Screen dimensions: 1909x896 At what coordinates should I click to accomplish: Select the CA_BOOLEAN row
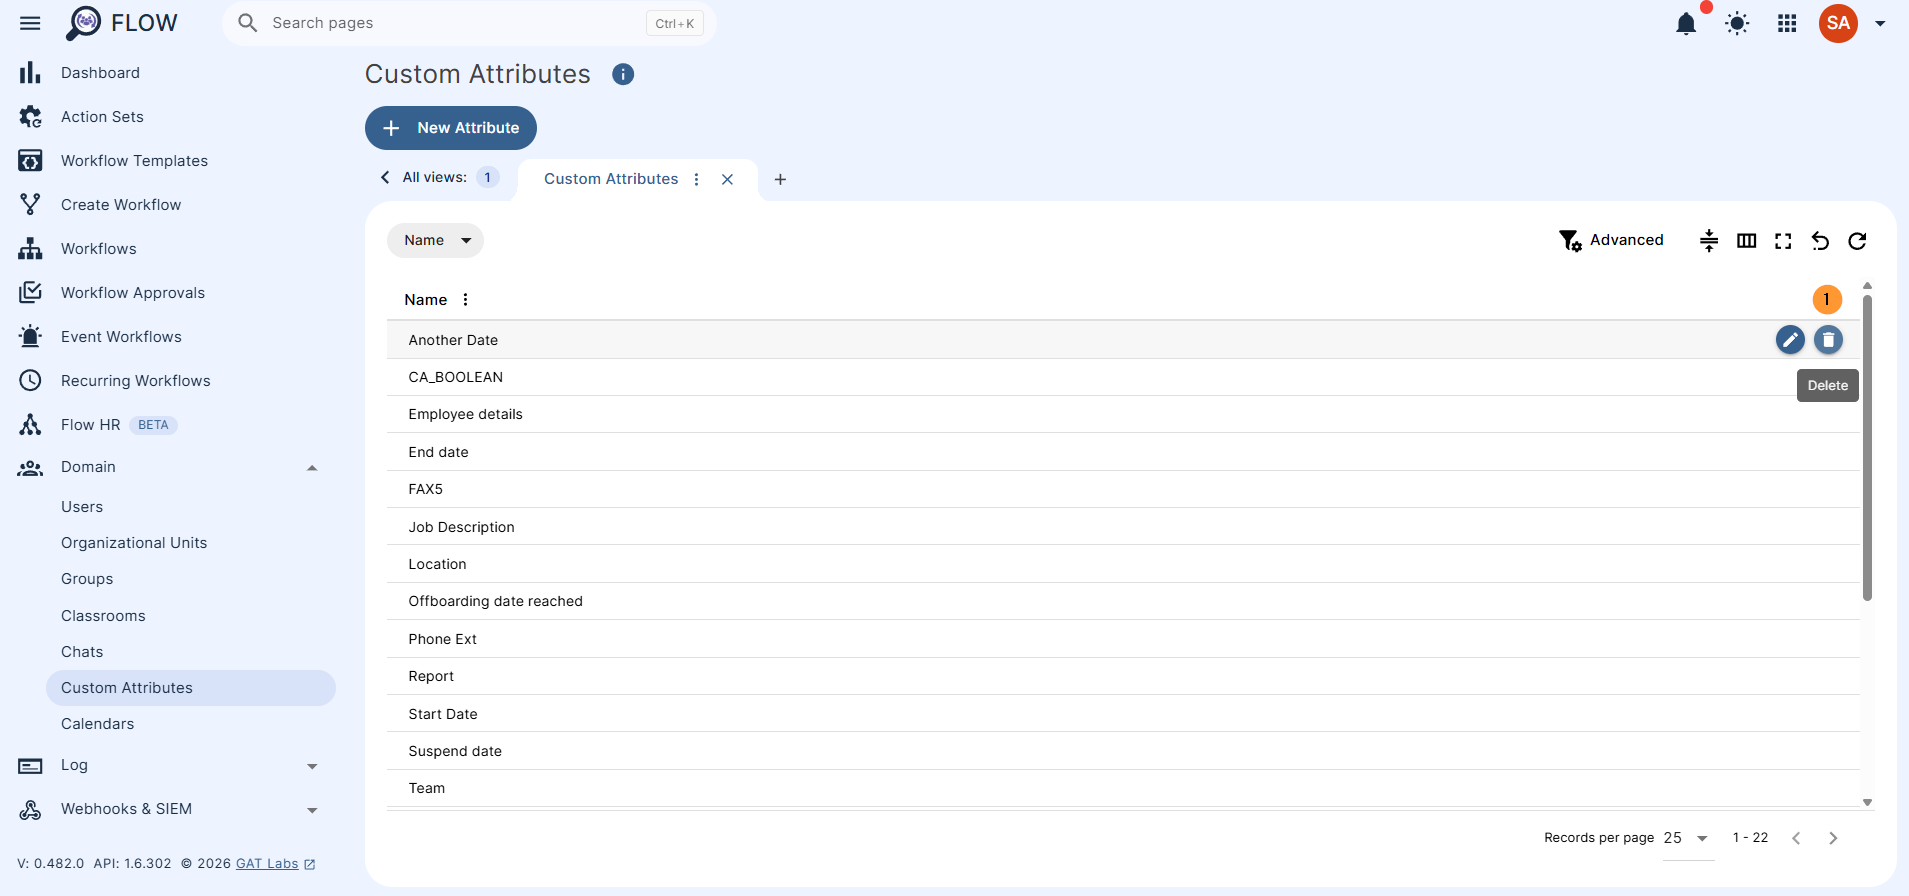point(1123,377)
